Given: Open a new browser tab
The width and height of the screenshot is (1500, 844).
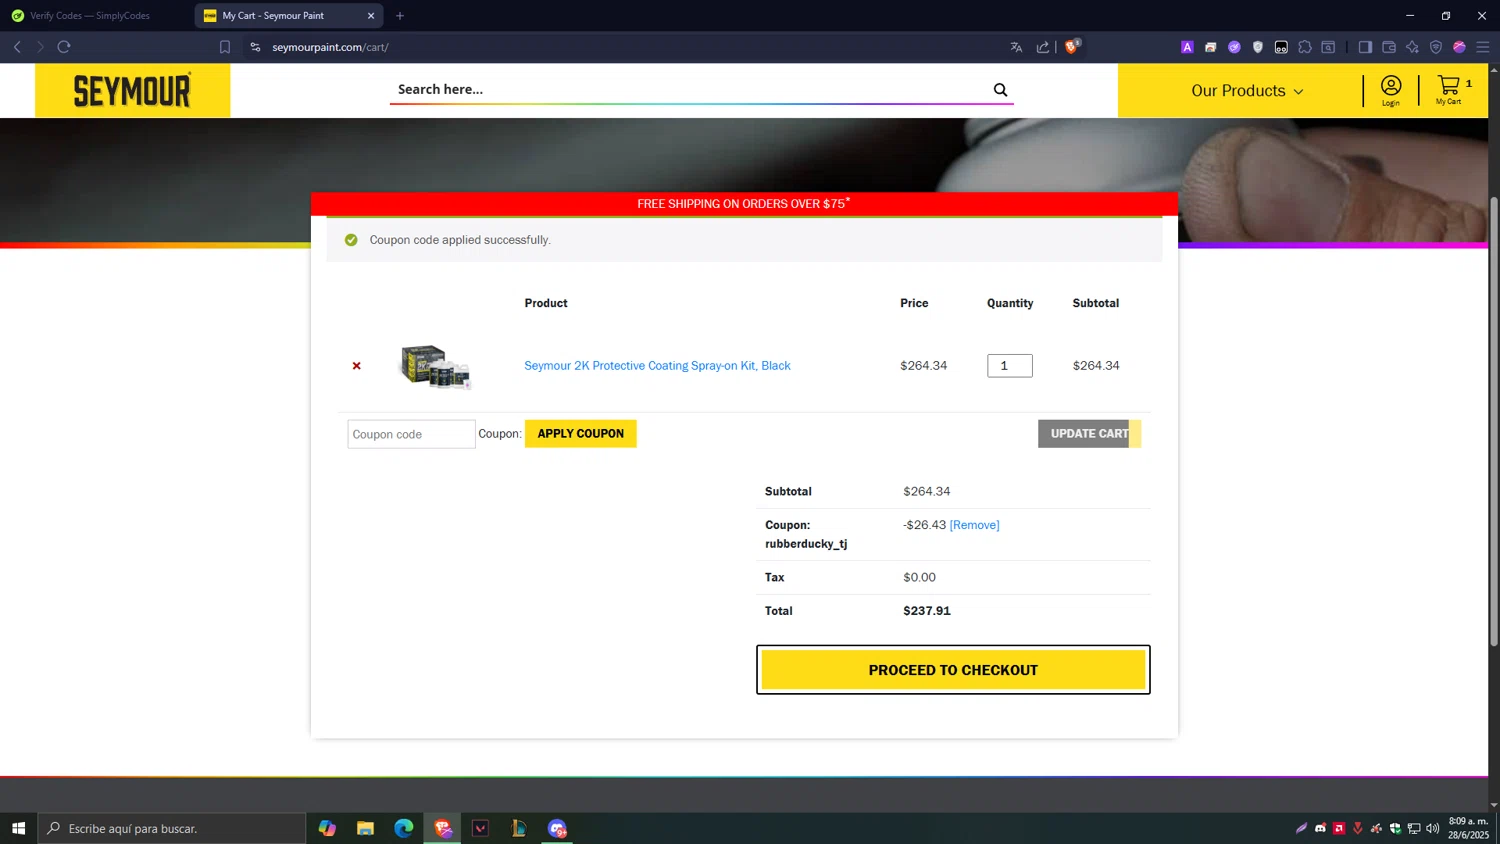Looking at the screenshot, I should [x=400, y=16].
